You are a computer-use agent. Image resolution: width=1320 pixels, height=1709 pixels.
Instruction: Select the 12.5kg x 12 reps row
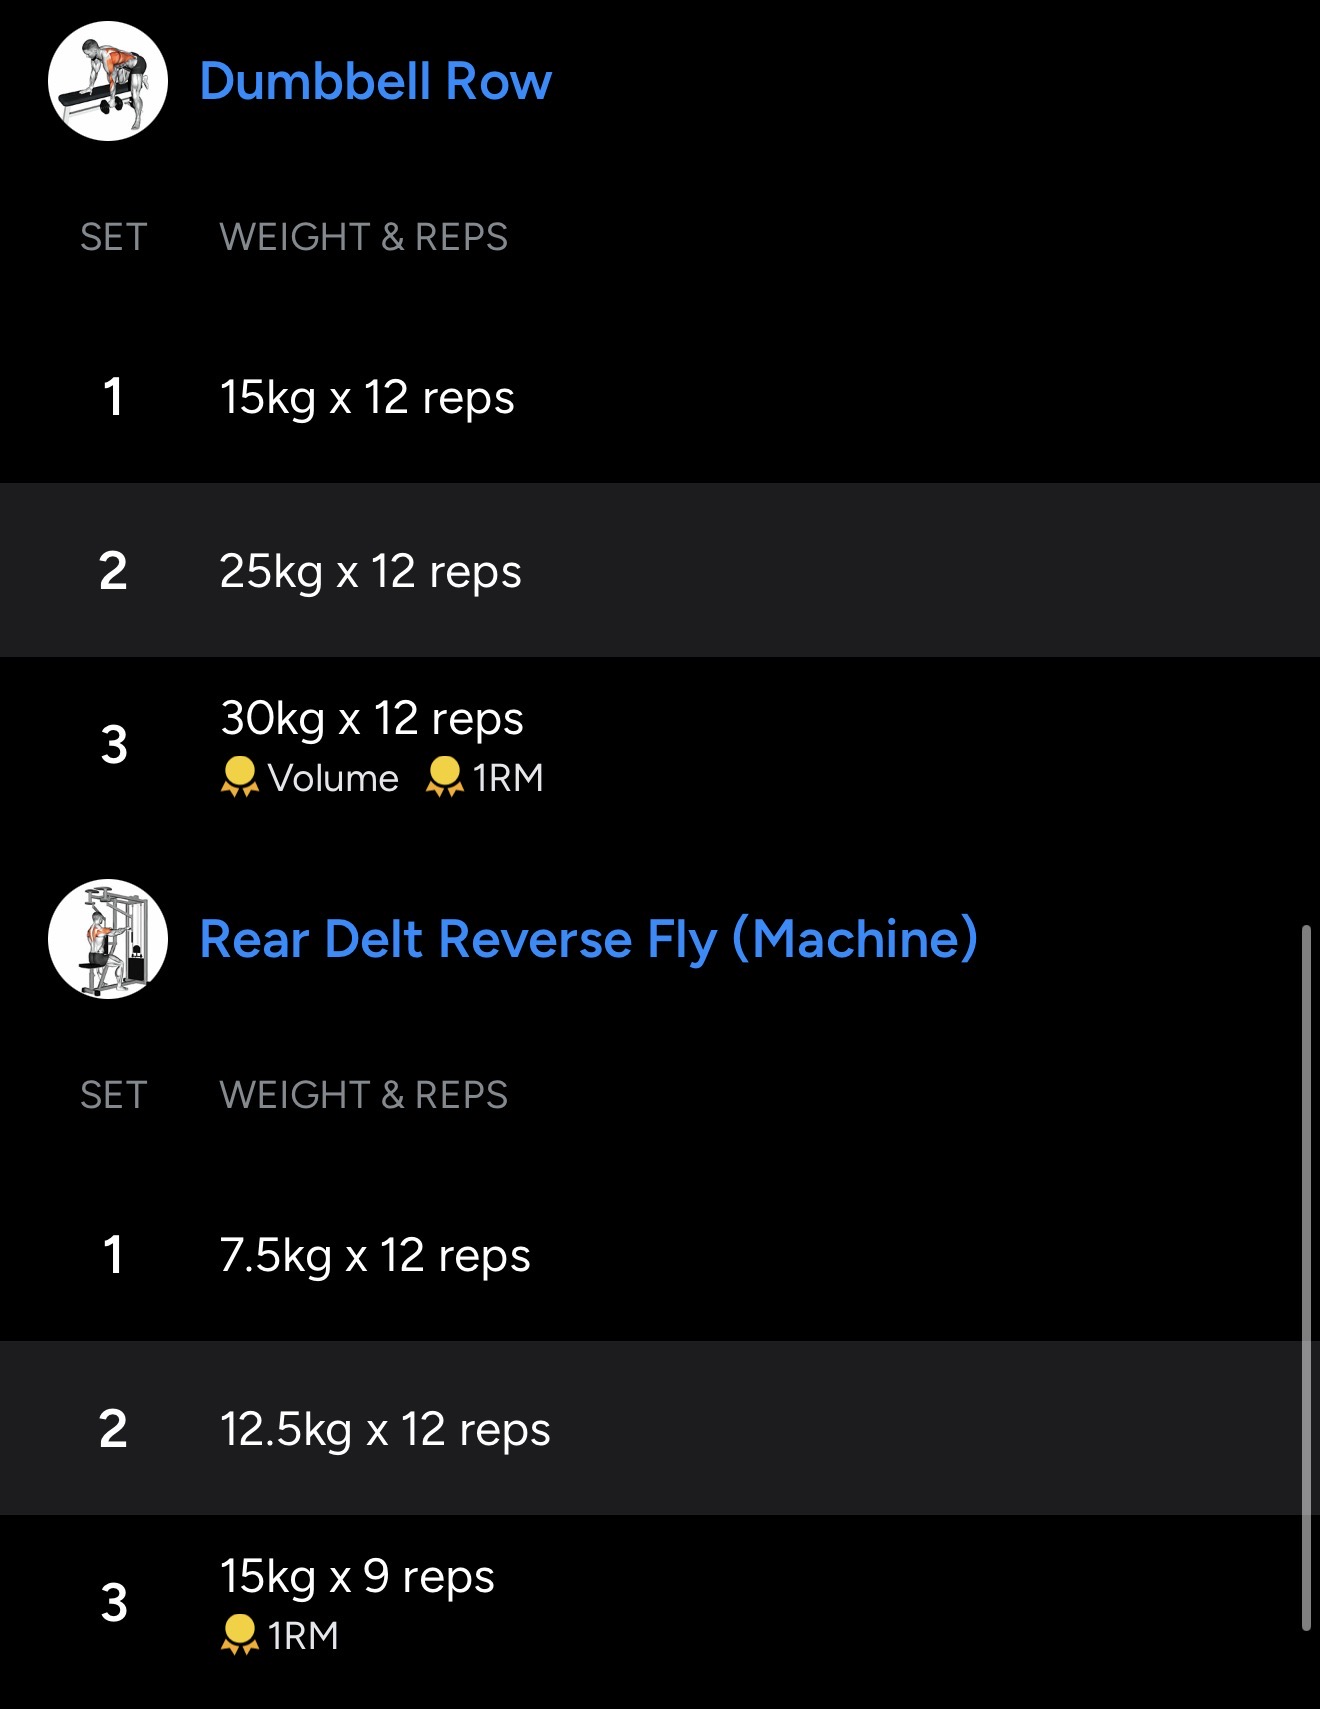point(385,1429)
